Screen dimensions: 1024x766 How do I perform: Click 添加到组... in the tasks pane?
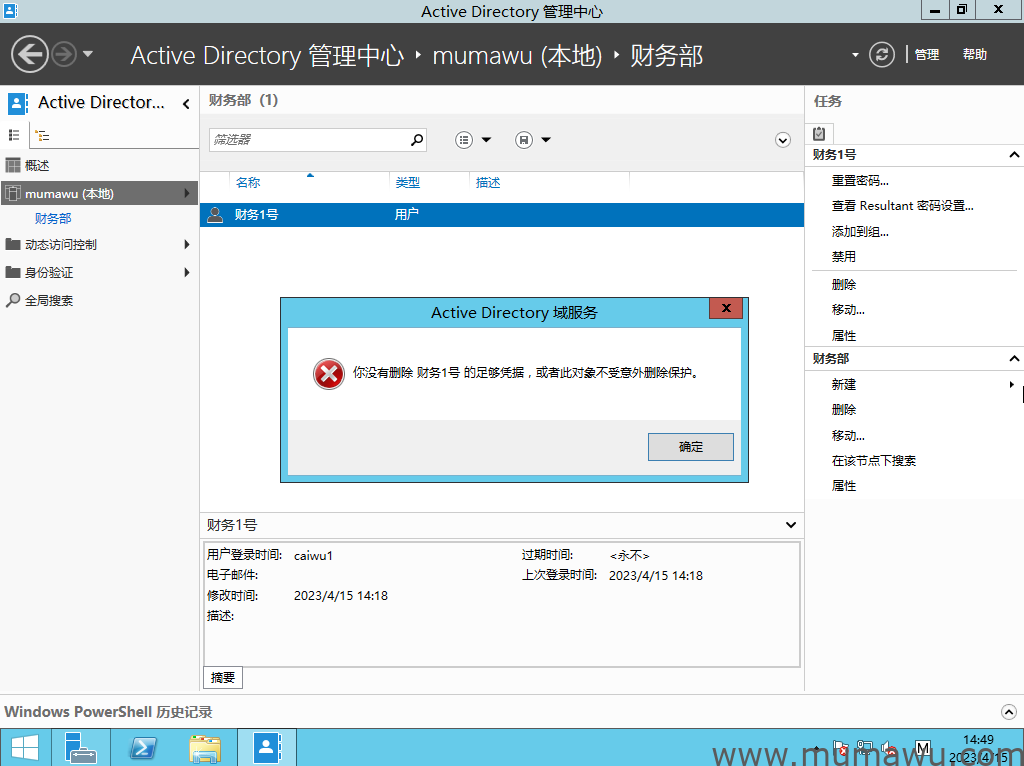pyautogui.click(x=859, y=232)
